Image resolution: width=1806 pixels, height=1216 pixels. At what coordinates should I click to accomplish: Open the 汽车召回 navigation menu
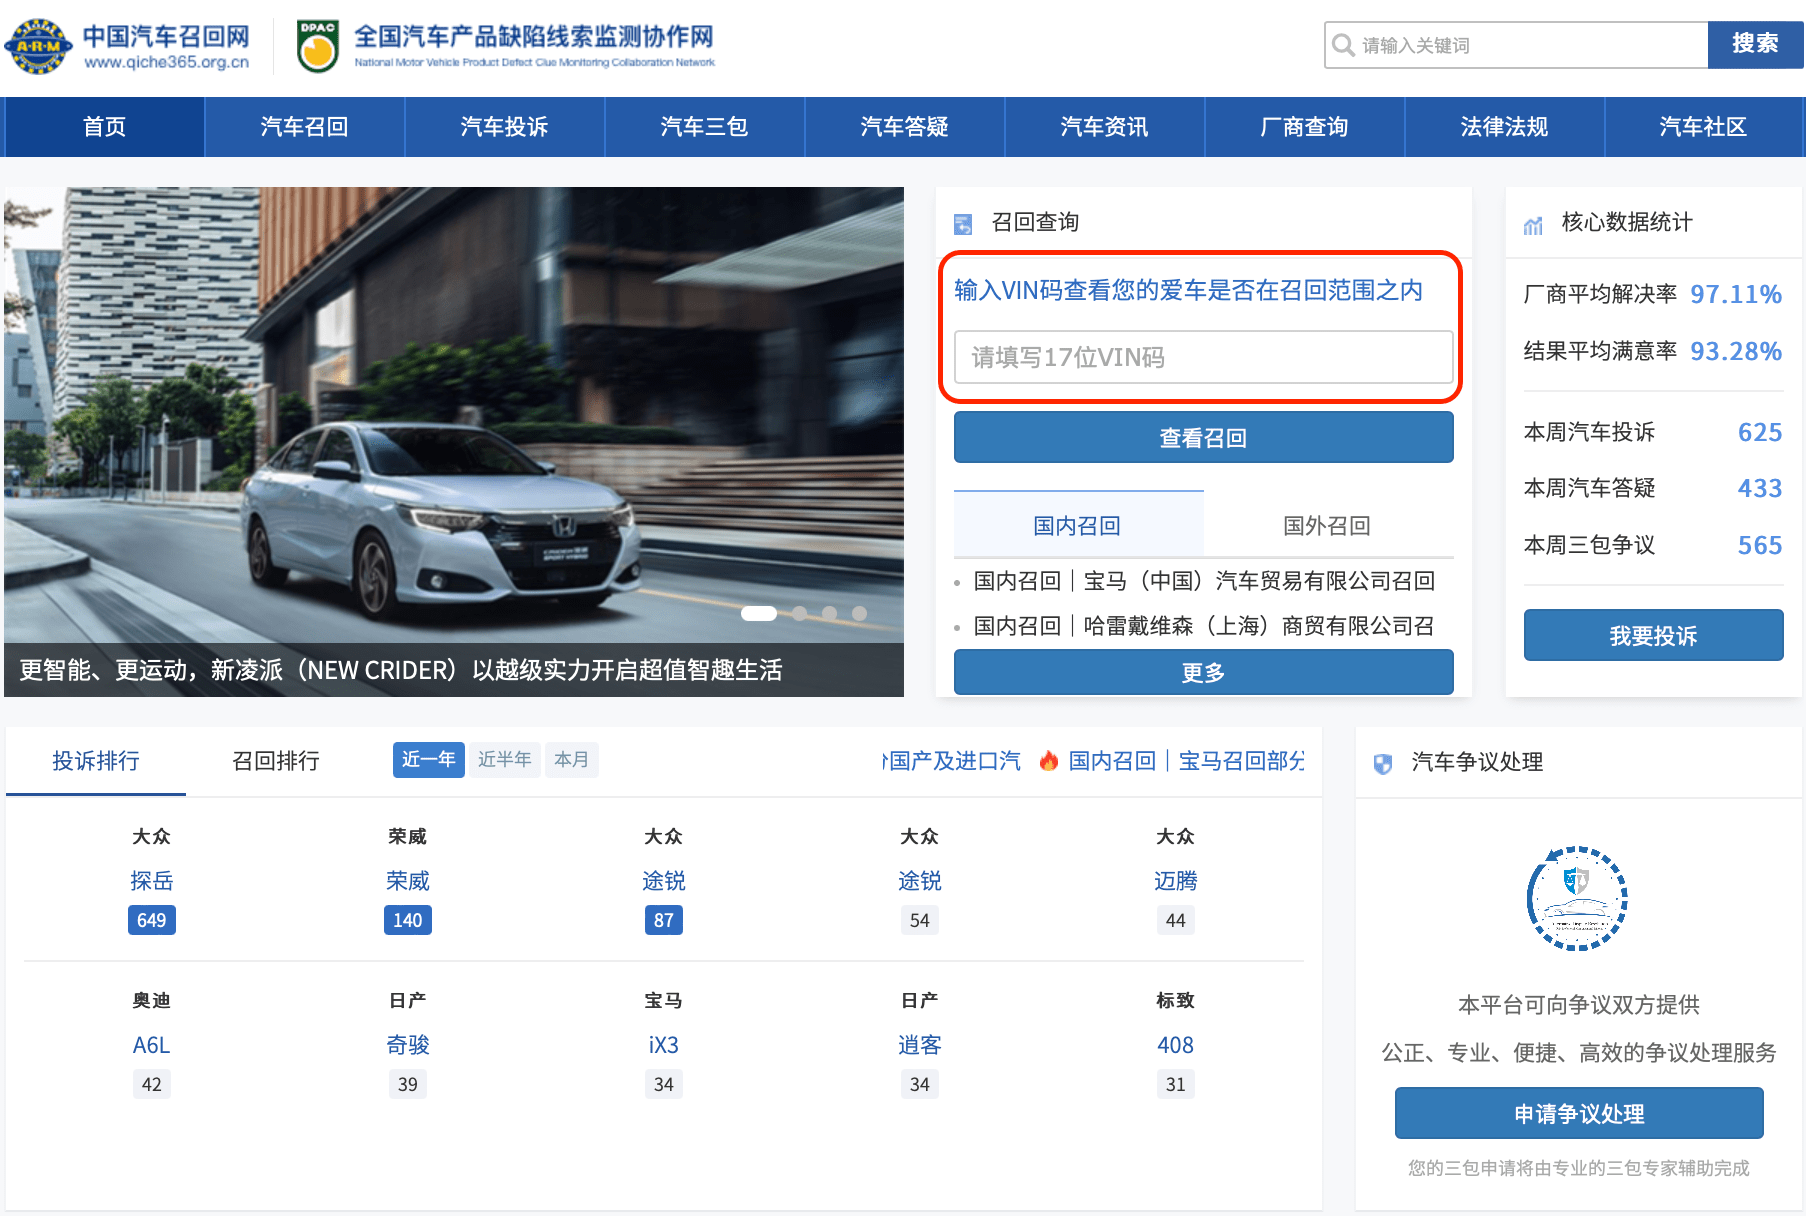point(304,127)
